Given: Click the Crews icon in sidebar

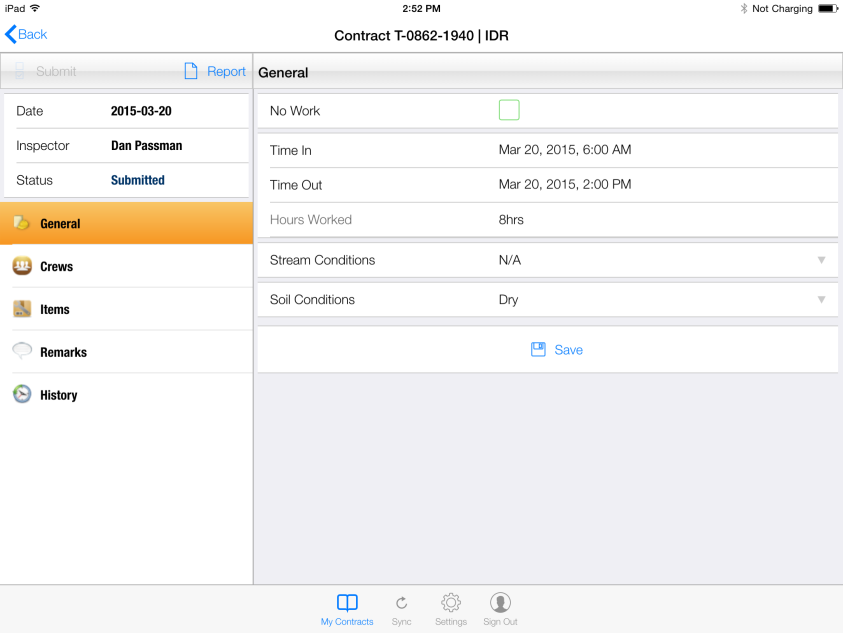Looking at the screenshot, I should 22,266.
